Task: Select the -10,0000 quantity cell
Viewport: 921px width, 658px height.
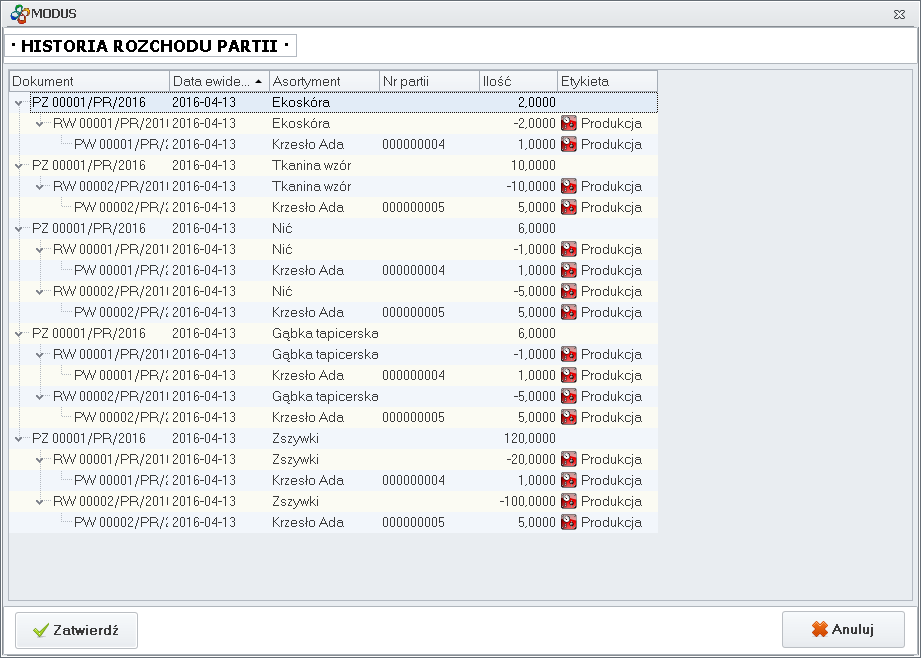Action: [518, 186]
